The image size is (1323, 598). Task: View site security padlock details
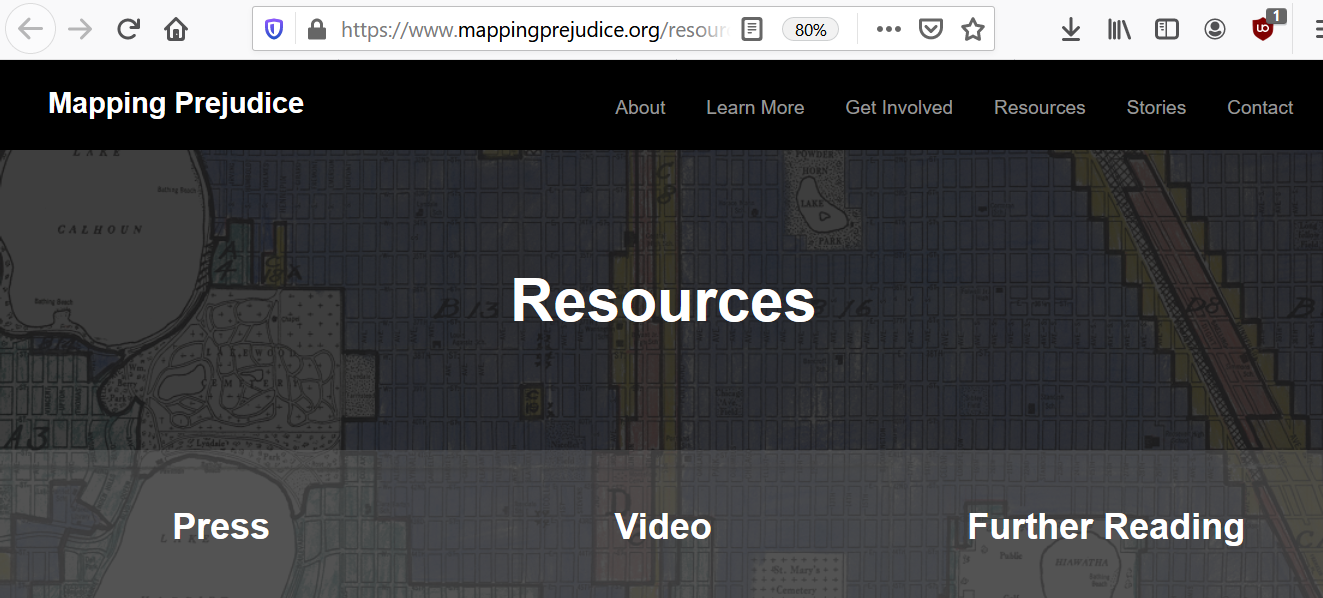click(x=317, y=29)
